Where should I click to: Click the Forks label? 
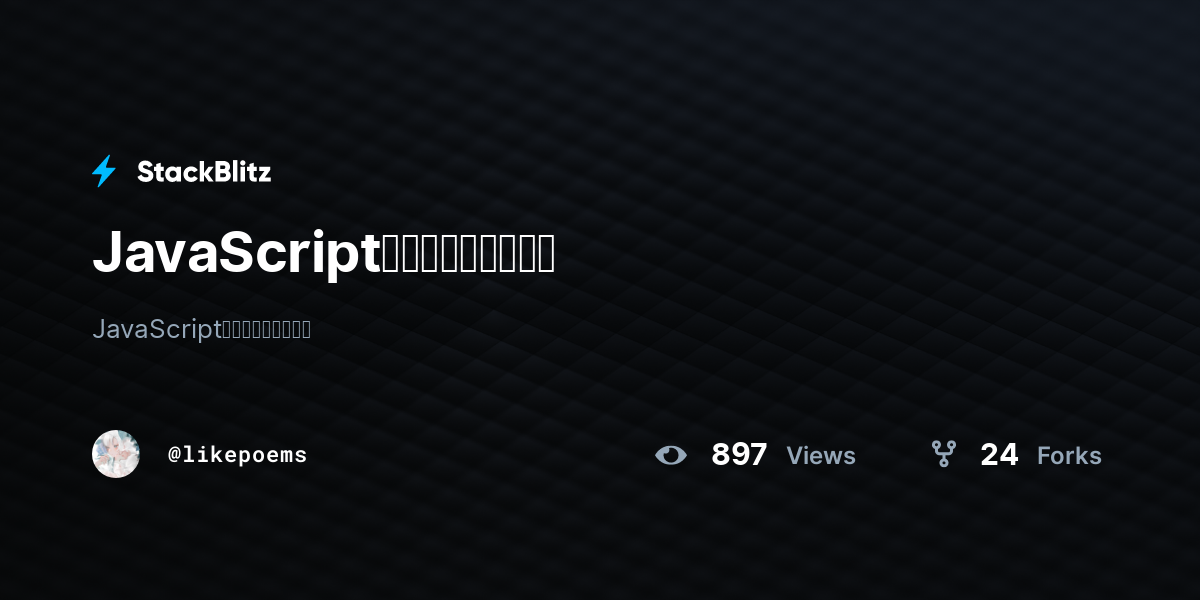pyautogui.click(x=1069, y=456)
